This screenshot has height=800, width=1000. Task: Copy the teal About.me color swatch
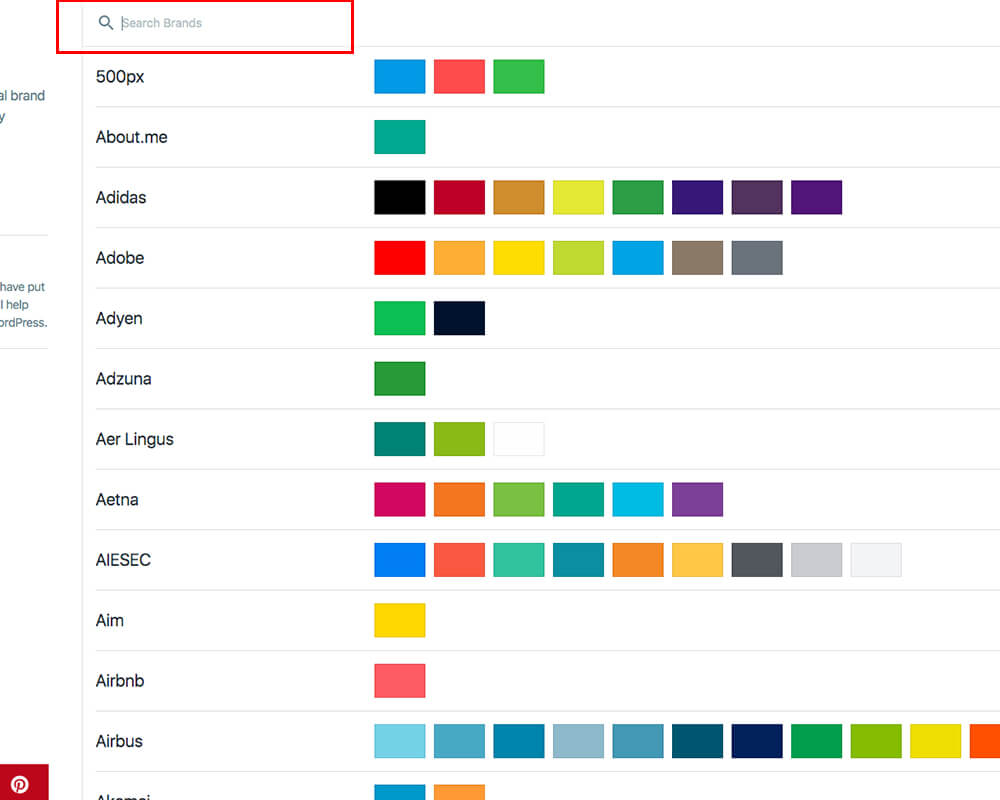(400, 137)
